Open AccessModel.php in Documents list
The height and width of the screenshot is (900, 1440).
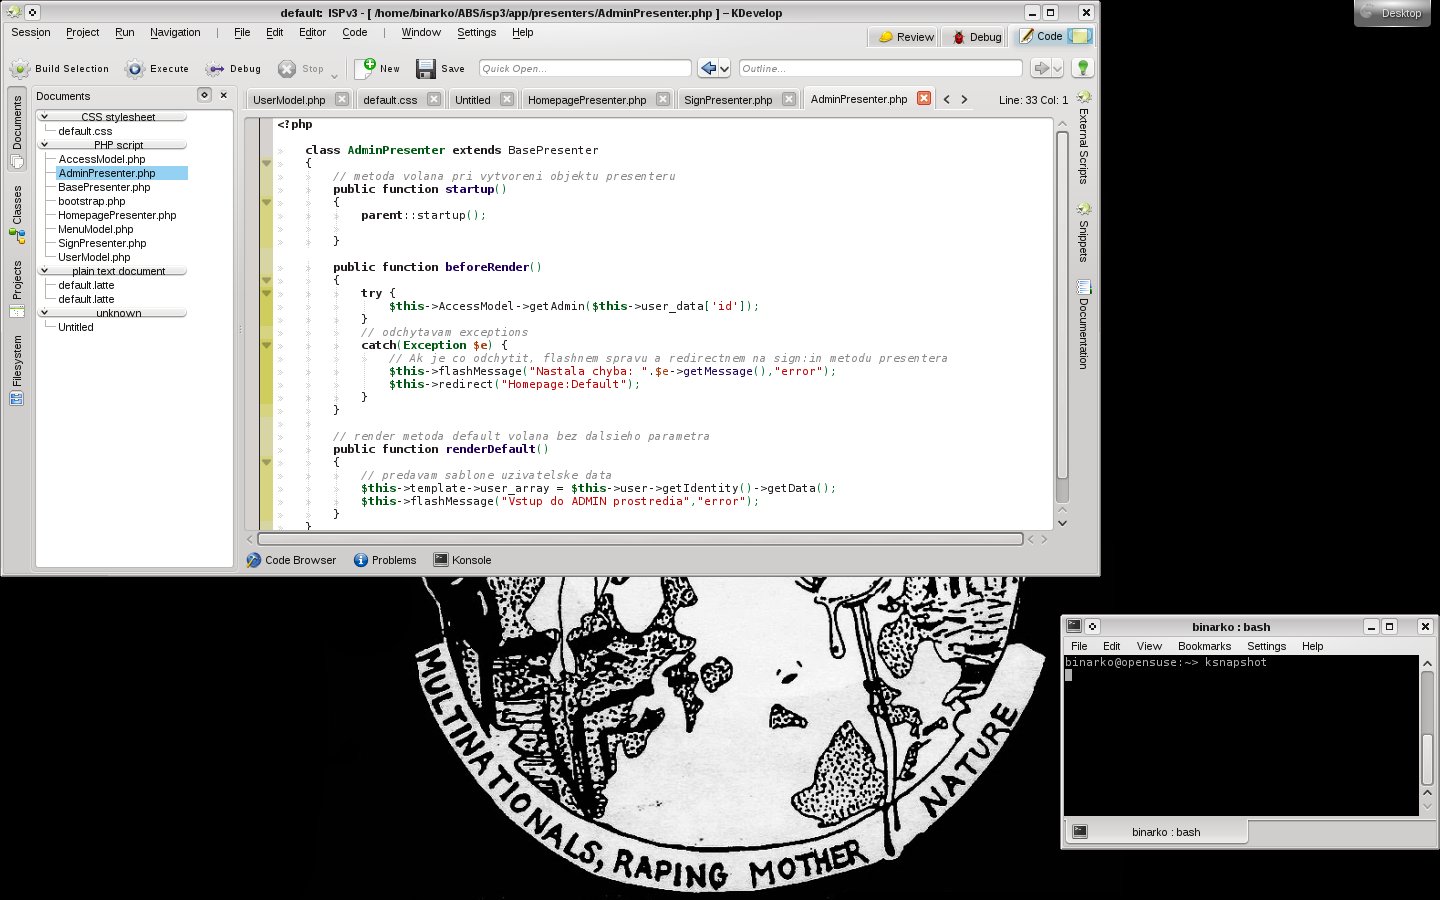coord(101,159)
